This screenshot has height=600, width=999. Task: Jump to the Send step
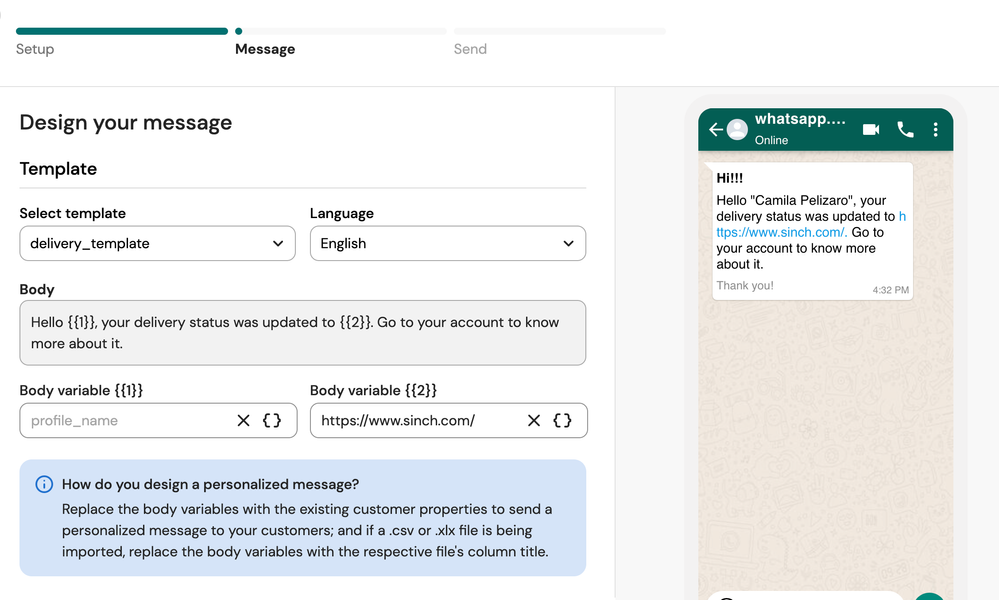tap(470, 49)
